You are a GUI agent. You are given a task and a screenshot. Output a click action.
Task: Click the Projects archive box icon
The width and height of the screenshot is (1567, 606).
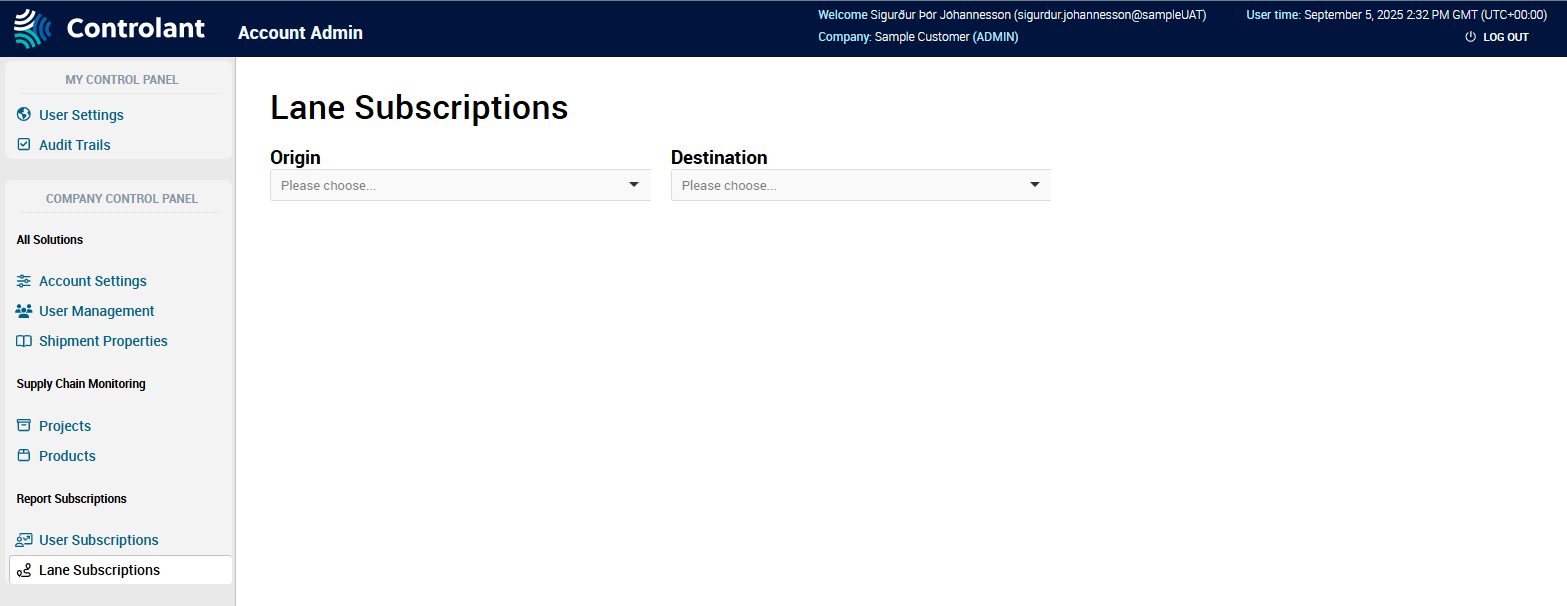24,426
